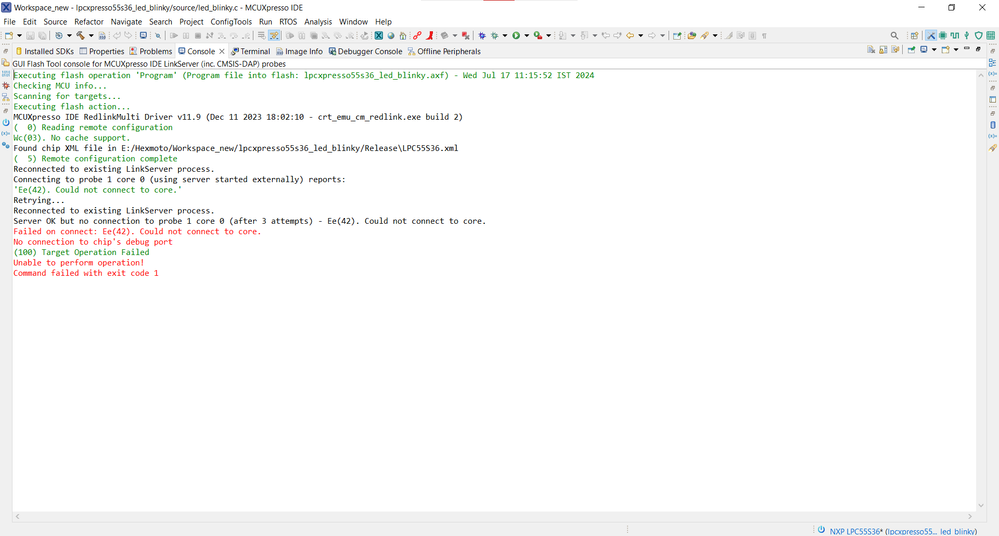
Task: Click '(100) Target Operation Failed' line
Action: pyautogui.click(x=82, y=252)
